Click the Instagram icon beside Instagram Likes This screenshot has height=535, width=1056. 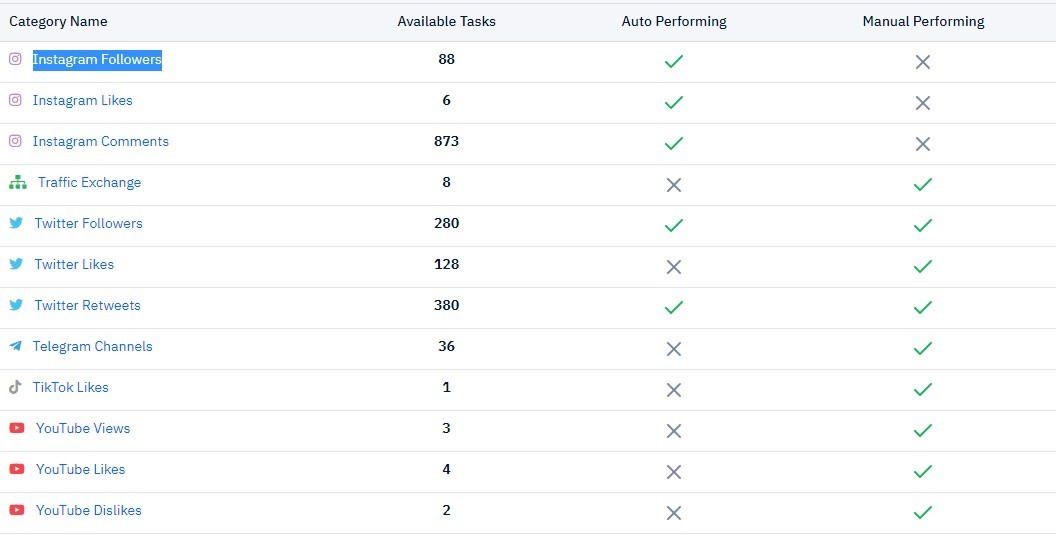[x=15, y=100]
